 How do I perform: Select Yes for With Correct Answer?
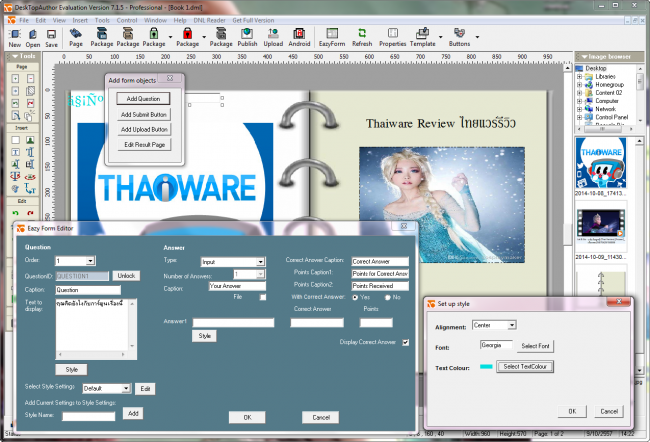click(355, 297)
